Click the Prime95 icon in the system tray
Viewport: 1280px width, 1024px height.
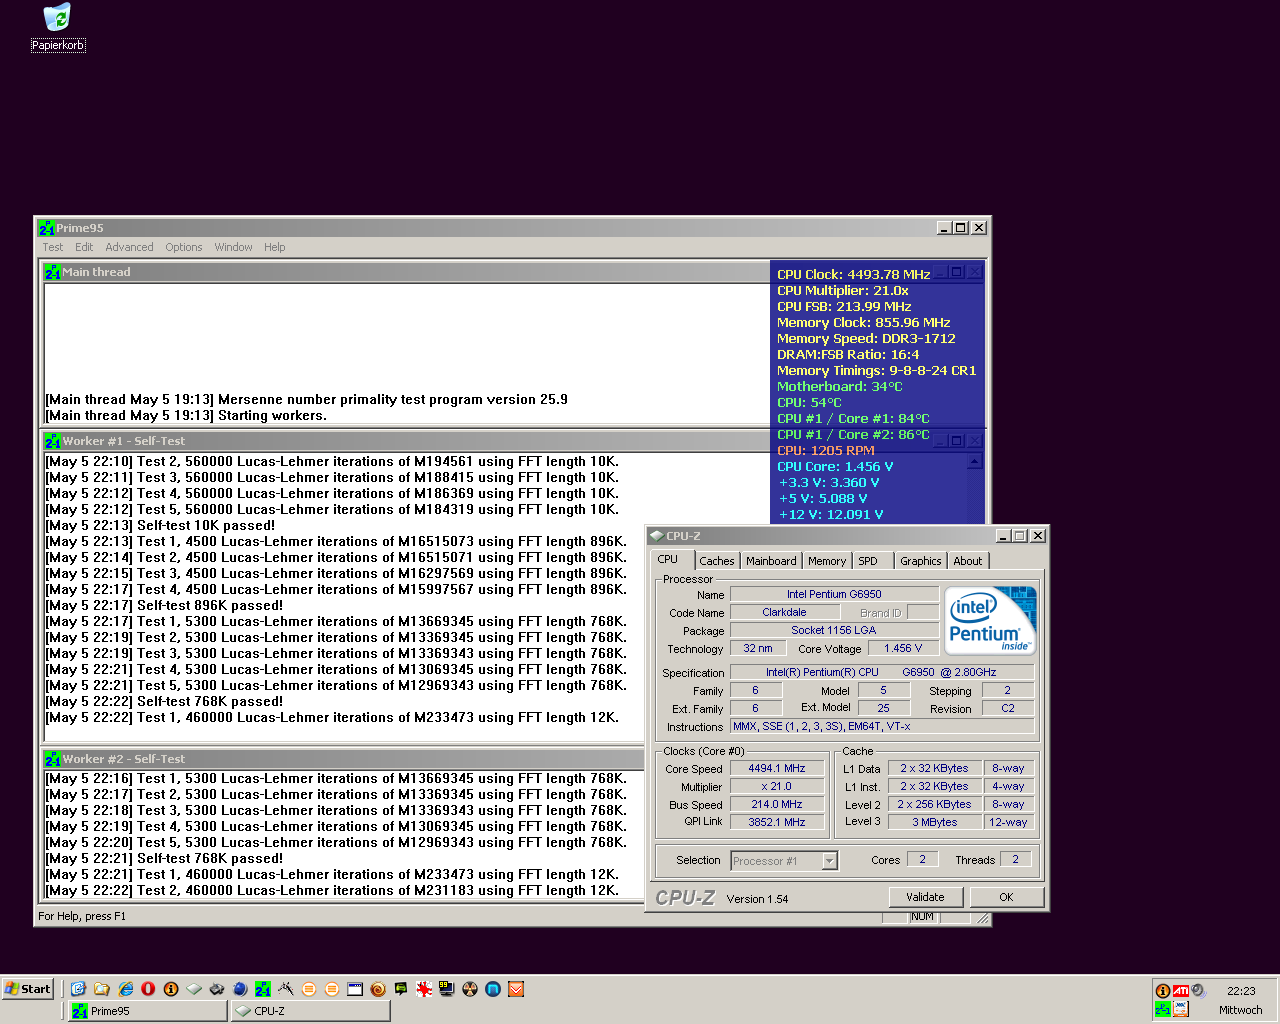(1162, 1010)
